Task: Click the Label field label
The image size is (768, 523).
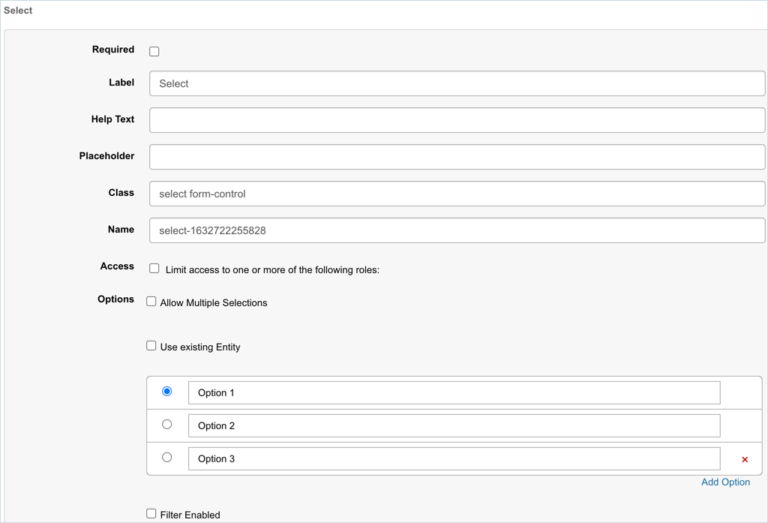Action: 121,82
